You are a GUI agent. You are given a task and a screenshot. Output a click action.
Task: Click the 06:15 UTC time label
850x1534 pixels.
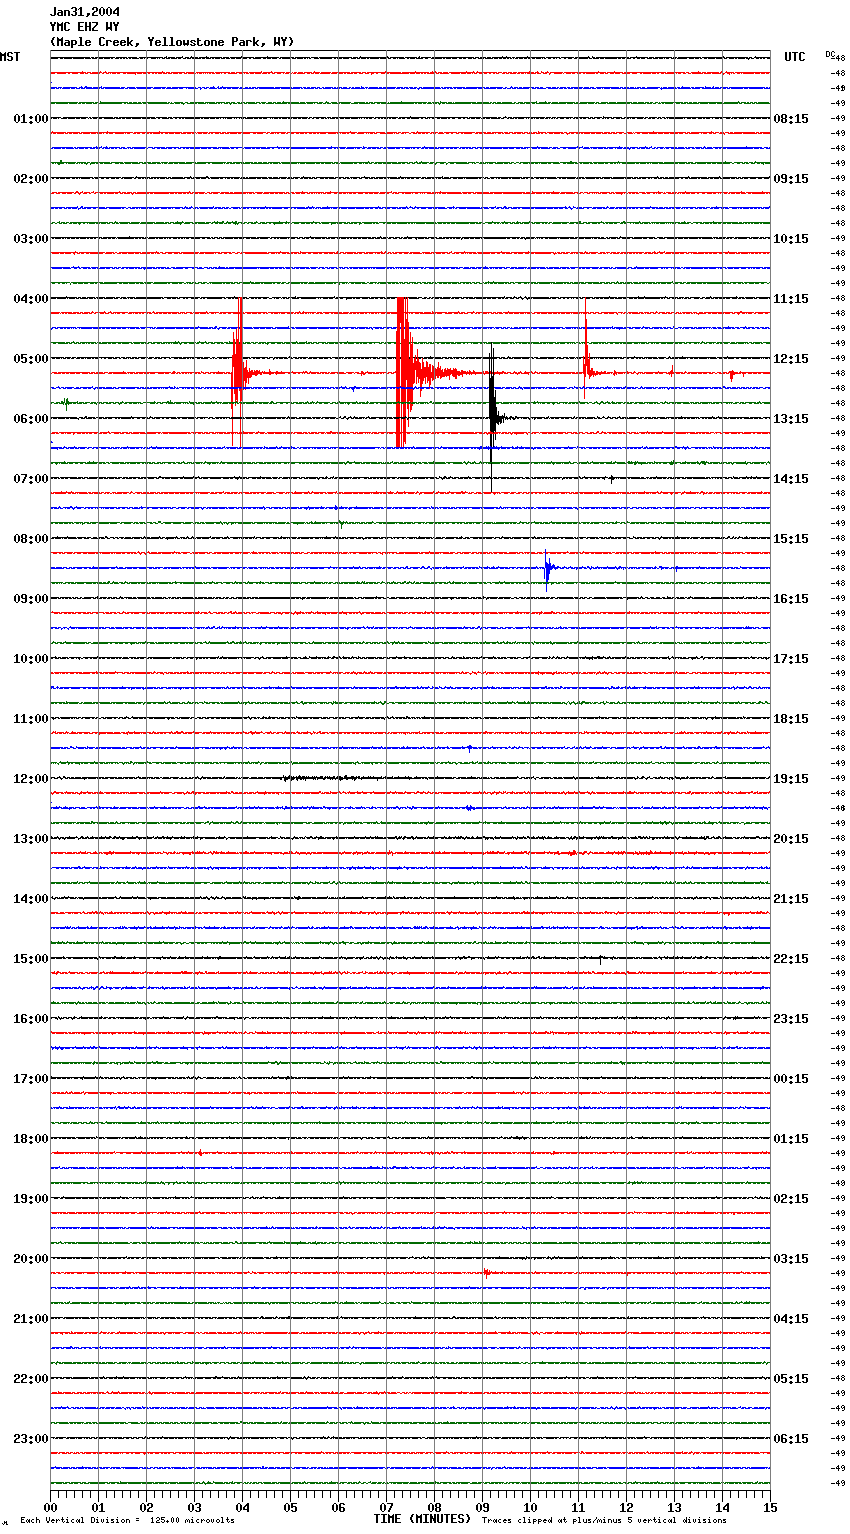pos(791,1439)
